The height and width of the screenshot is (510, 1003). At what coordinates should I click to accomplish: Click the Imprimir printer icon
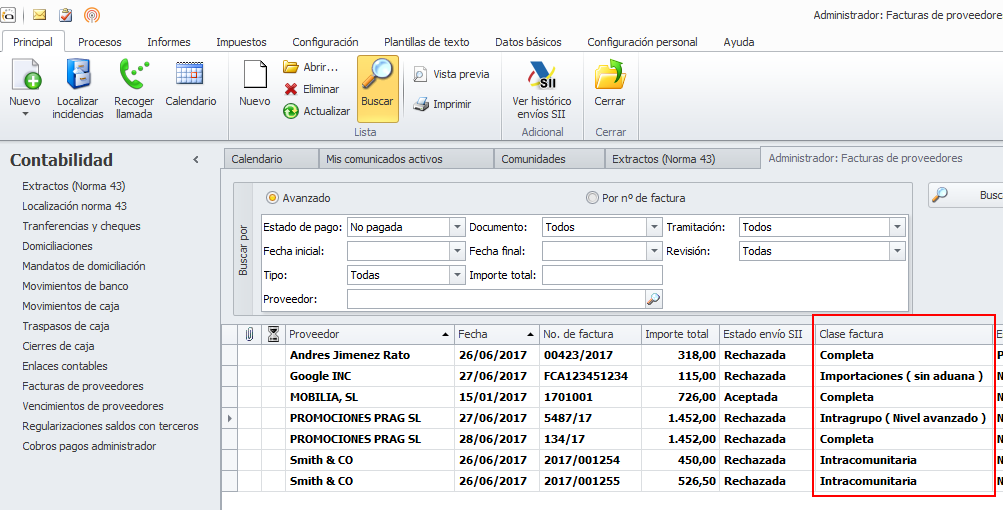tap(422, 104)
